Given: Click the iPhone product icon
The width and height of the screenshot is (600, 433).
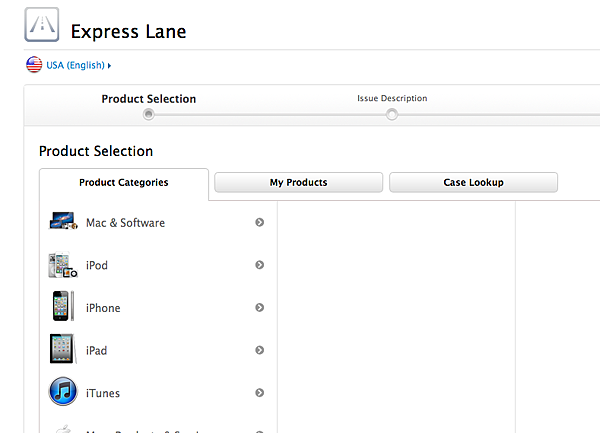Looking at the screenshot, I should pos(64,306).
